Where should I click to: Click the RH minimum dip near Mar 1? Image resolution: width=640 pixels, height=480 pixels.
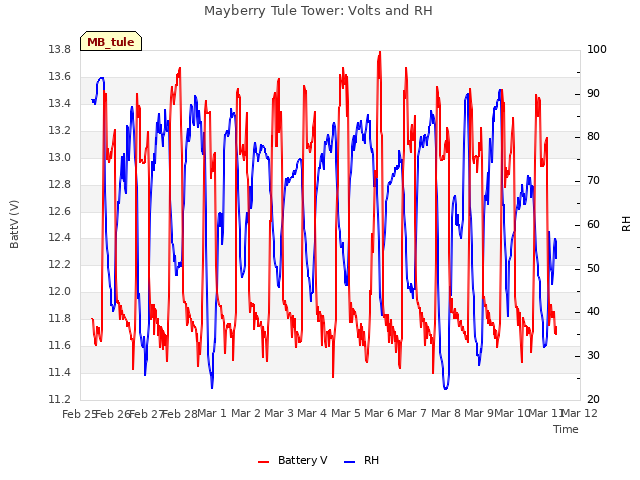(212, 387)
